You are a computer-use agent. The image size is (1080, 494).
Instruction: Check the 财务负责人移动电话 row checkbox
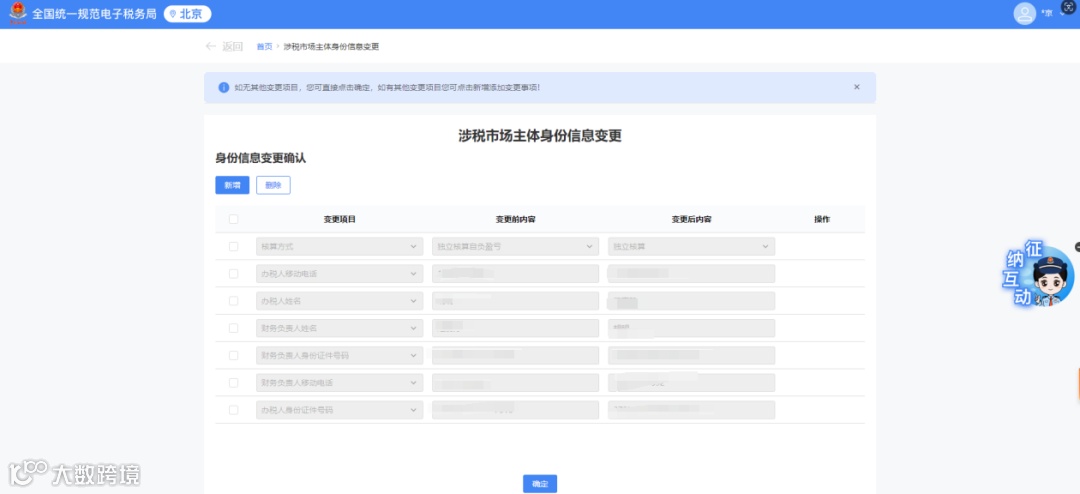233,382
